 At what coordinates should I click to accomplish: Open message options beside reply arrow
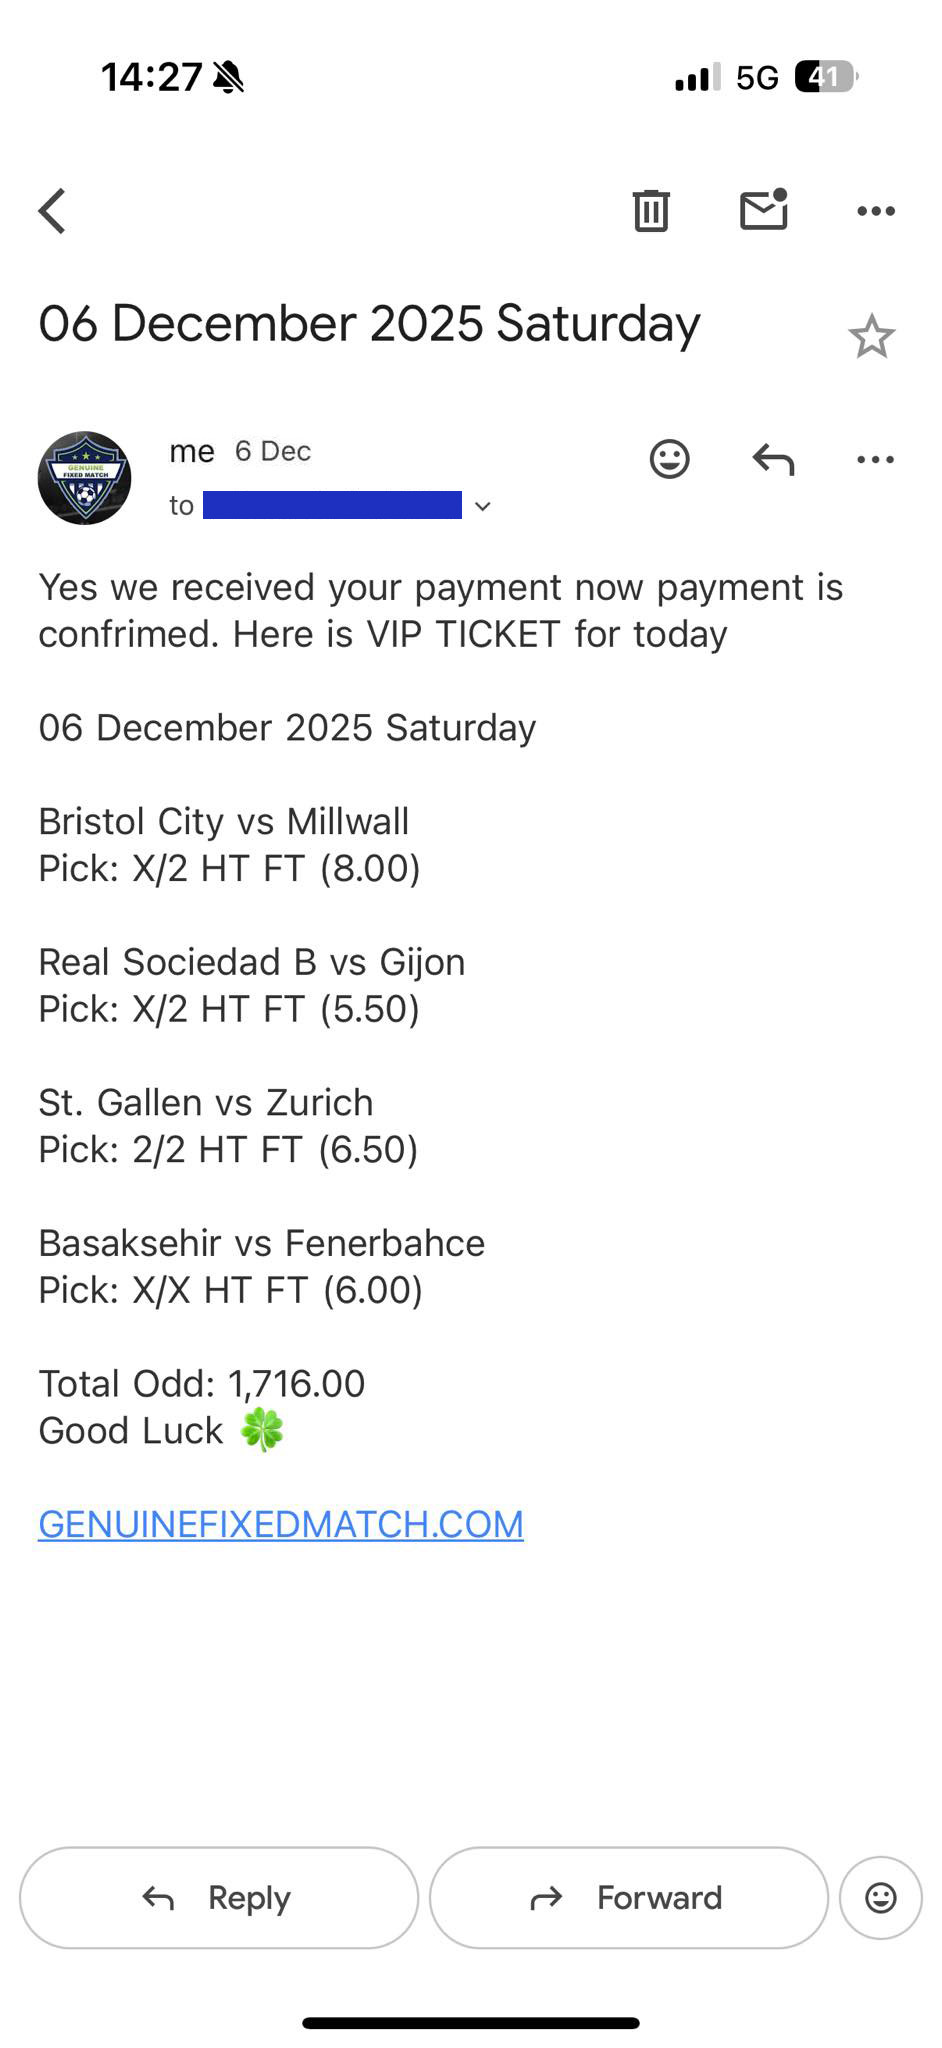tap(876, 459)
